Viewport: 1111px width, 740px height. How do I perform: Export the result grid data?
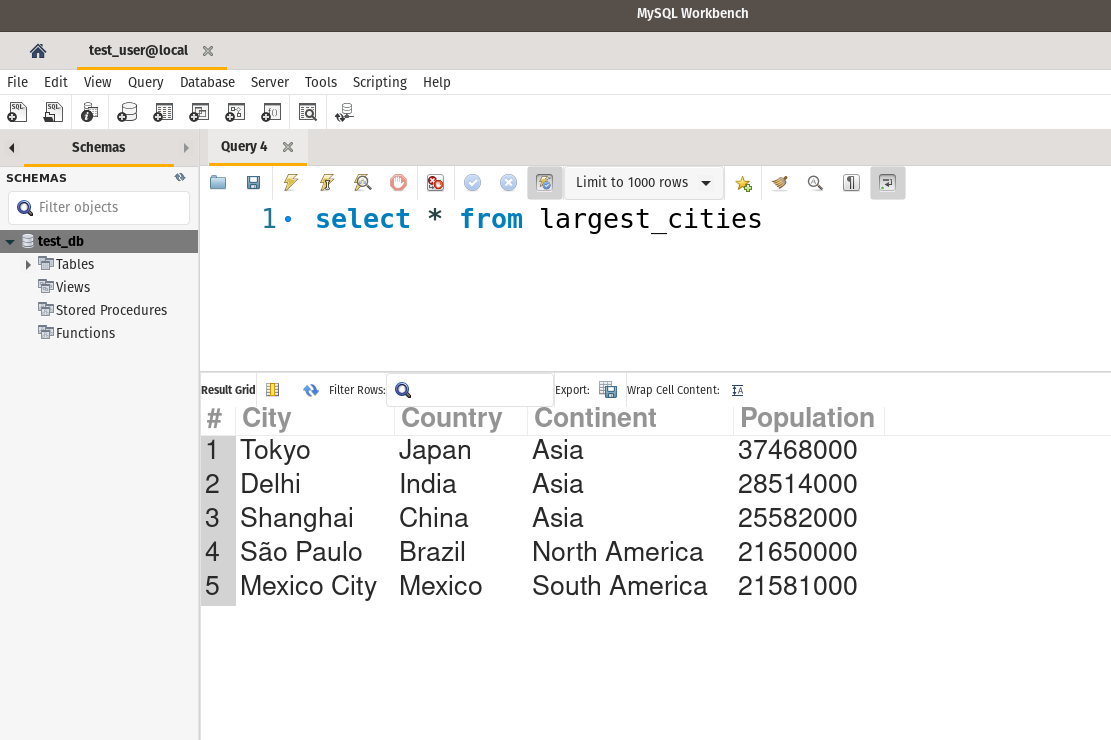[609, 390]
